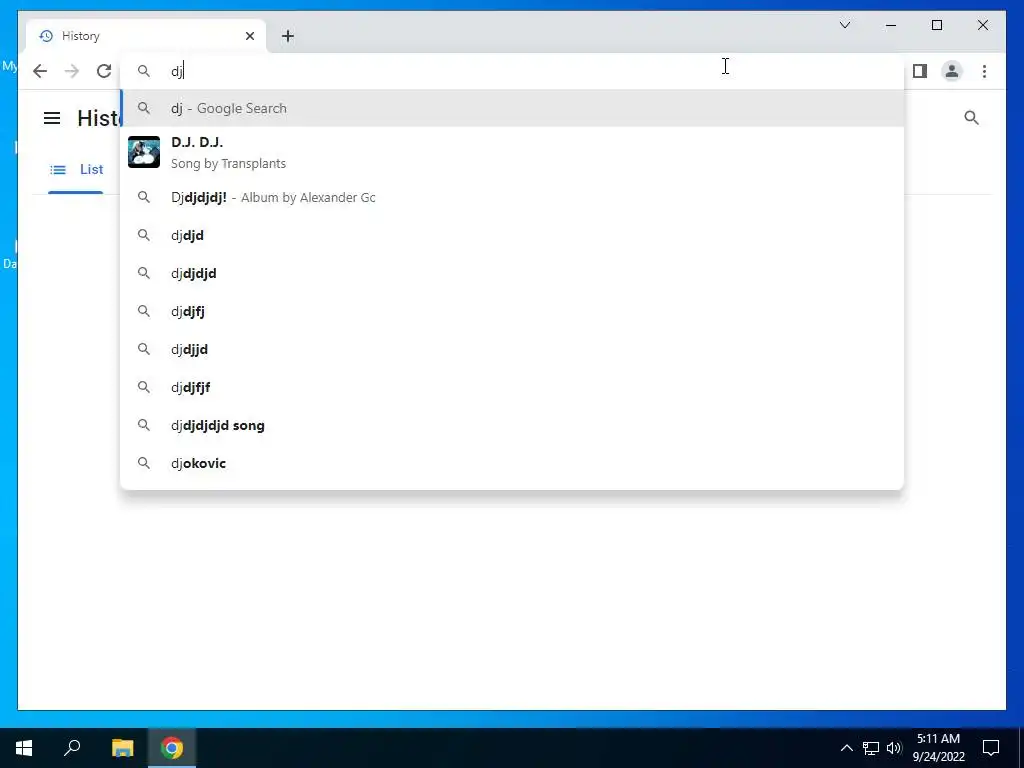The height and width of the screenshot is (768, 1024).
Task: Show hidden system tray icons
Action: 846,748
